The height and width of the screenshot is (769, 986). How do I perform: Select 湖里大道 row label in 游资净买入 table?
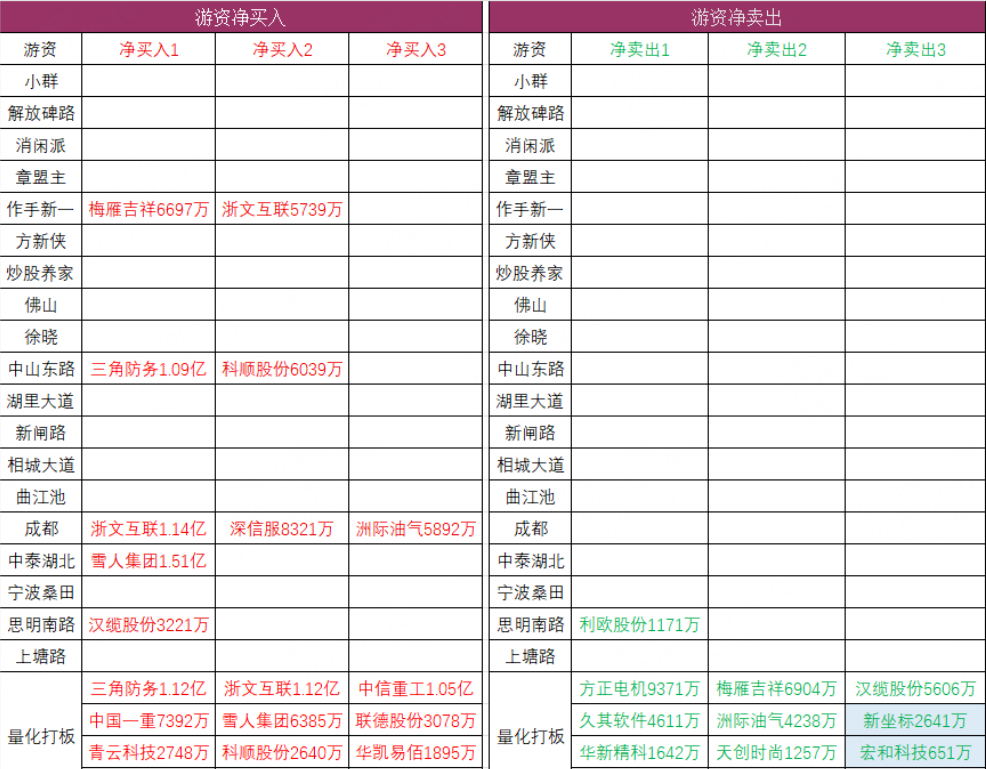[41, 401]
